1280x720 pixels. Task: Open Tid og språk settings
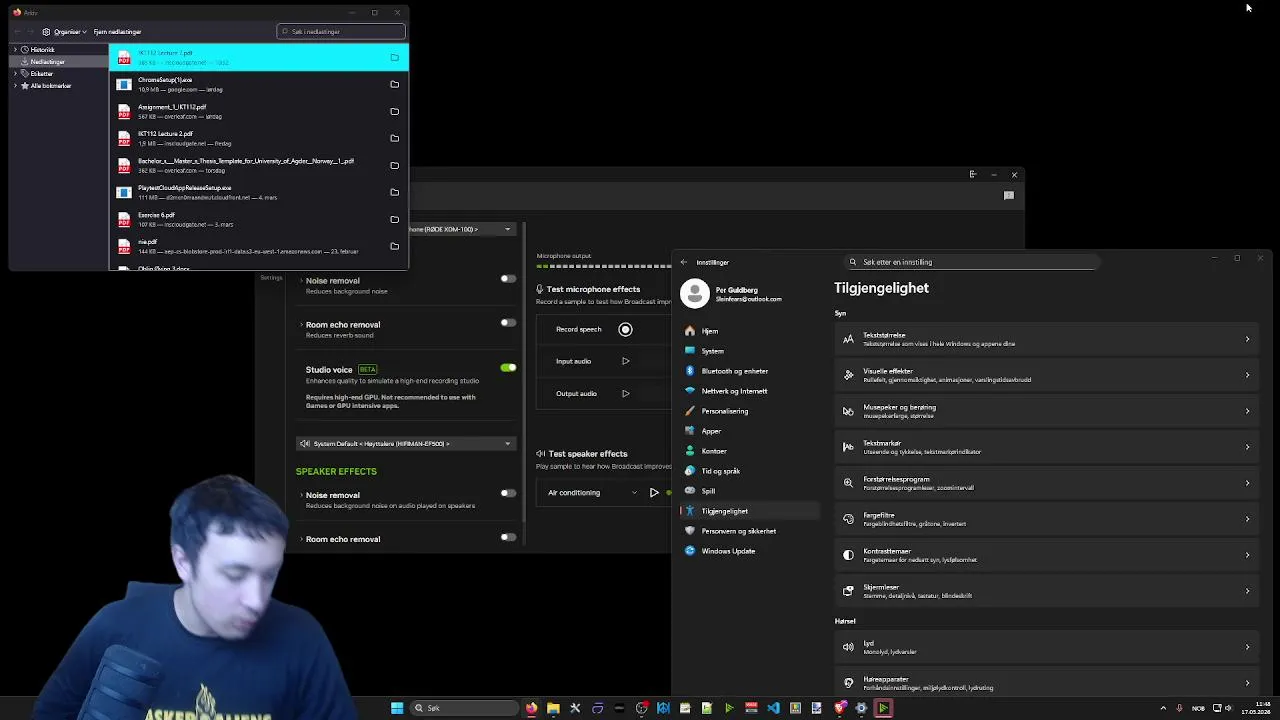(x=748, y=471)
